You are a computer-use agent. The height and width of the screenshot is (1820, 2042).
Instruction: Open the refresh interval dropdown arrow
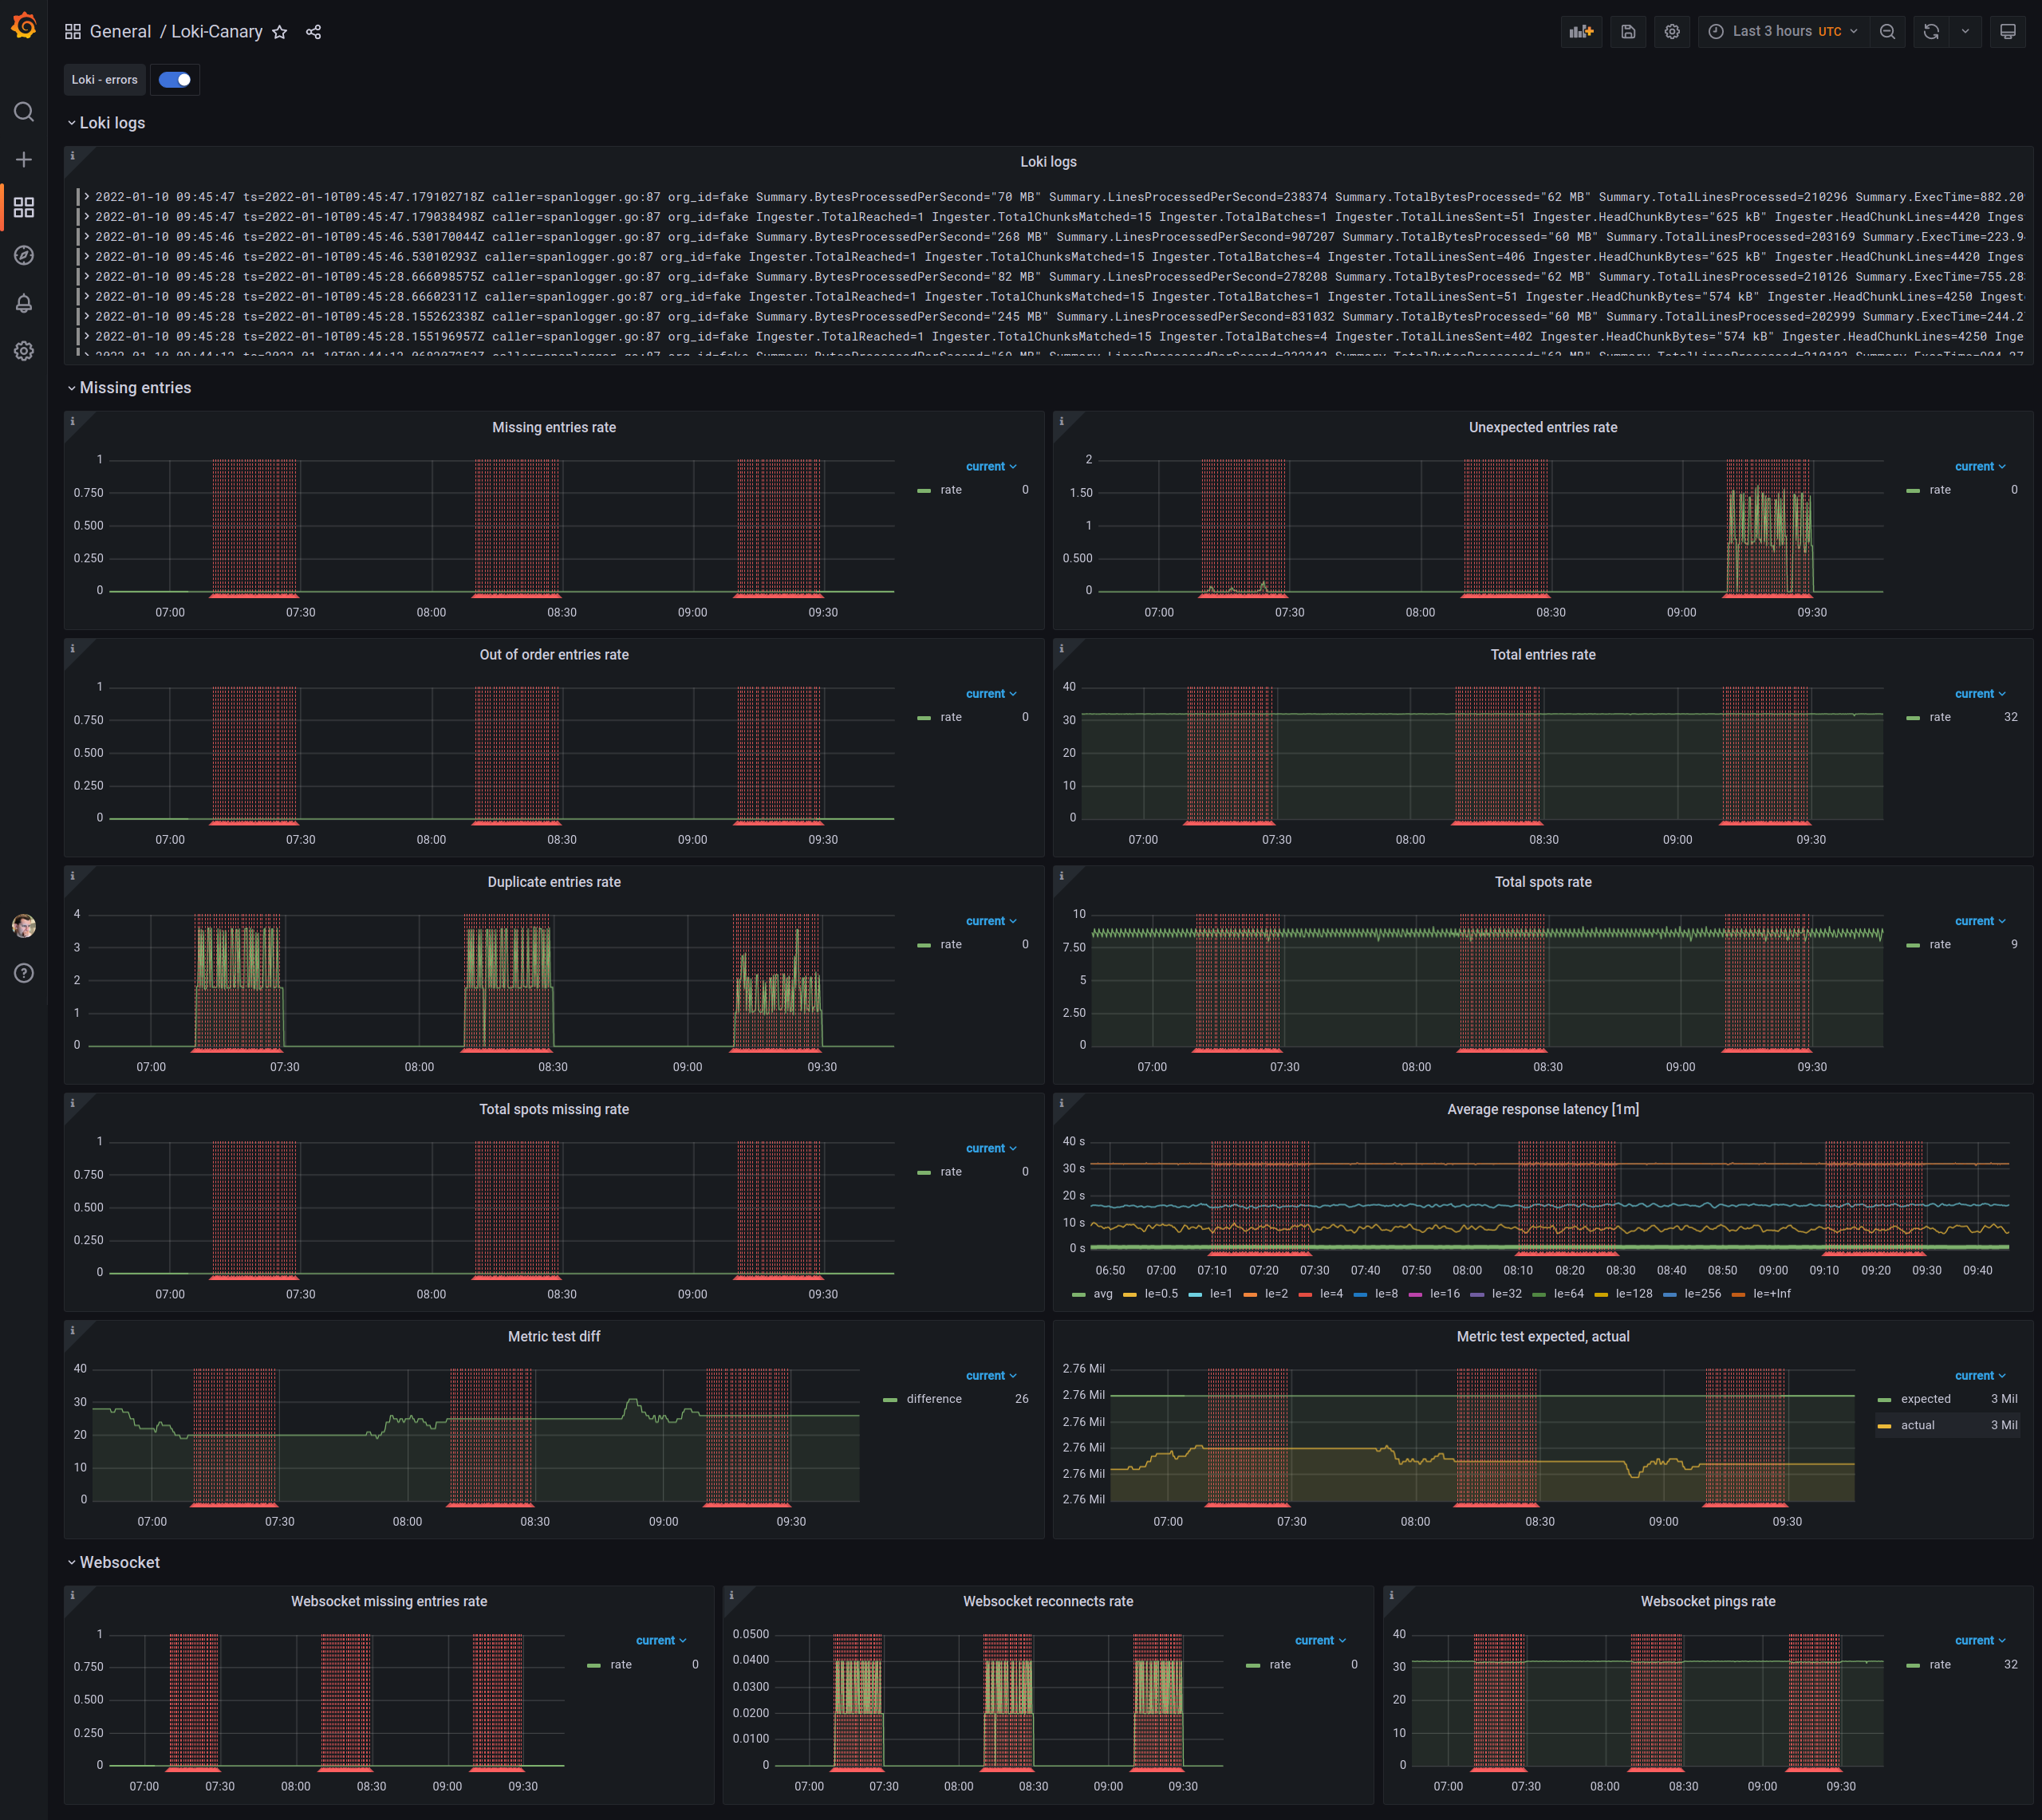(1965, 32)
